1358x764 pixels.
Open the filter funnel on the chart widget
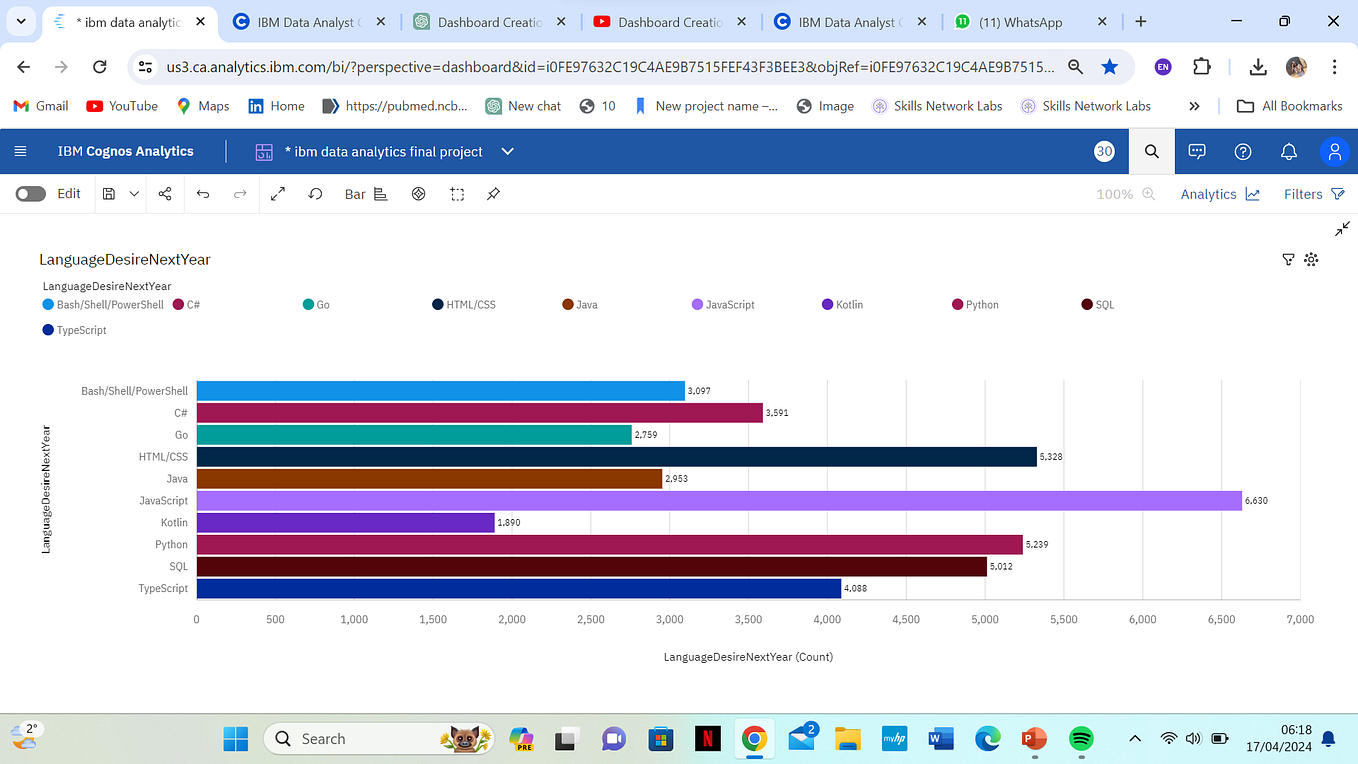[x=1288, y=259]
